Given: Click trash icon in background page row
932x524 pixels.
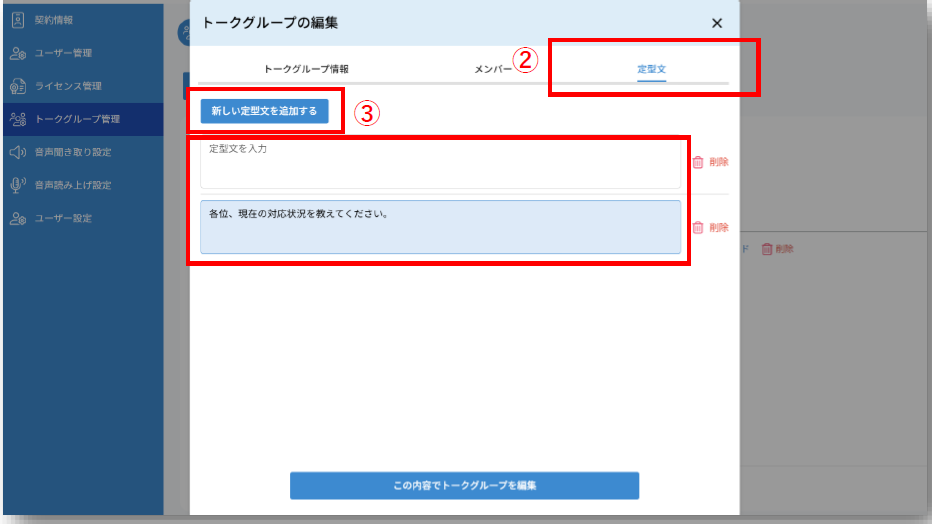Looking at the screenshot, I should point(767,249).
